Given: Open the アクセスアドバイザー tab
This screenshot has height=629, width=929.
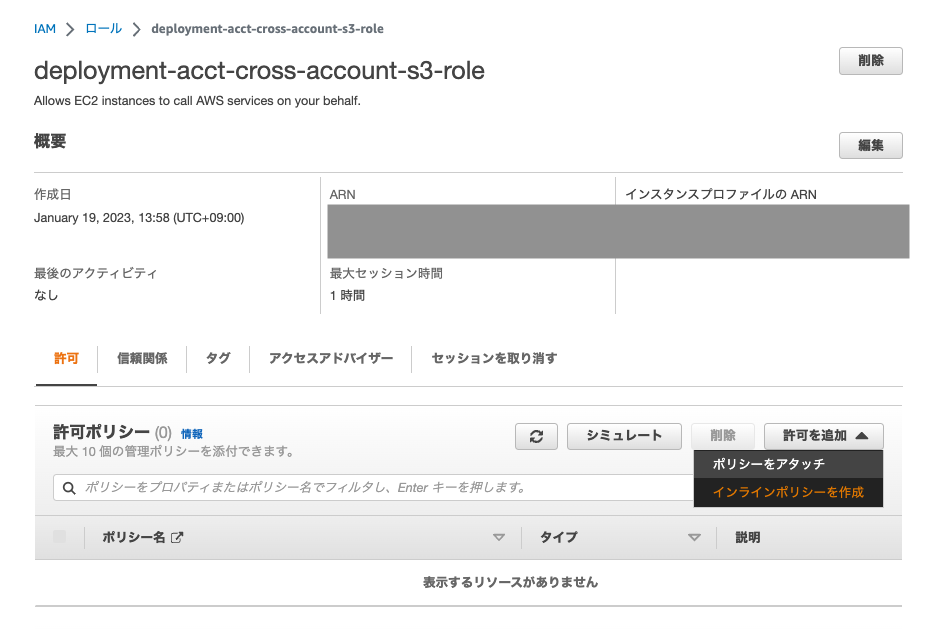Looking at the screenshot, I should [x=330, y=358].
